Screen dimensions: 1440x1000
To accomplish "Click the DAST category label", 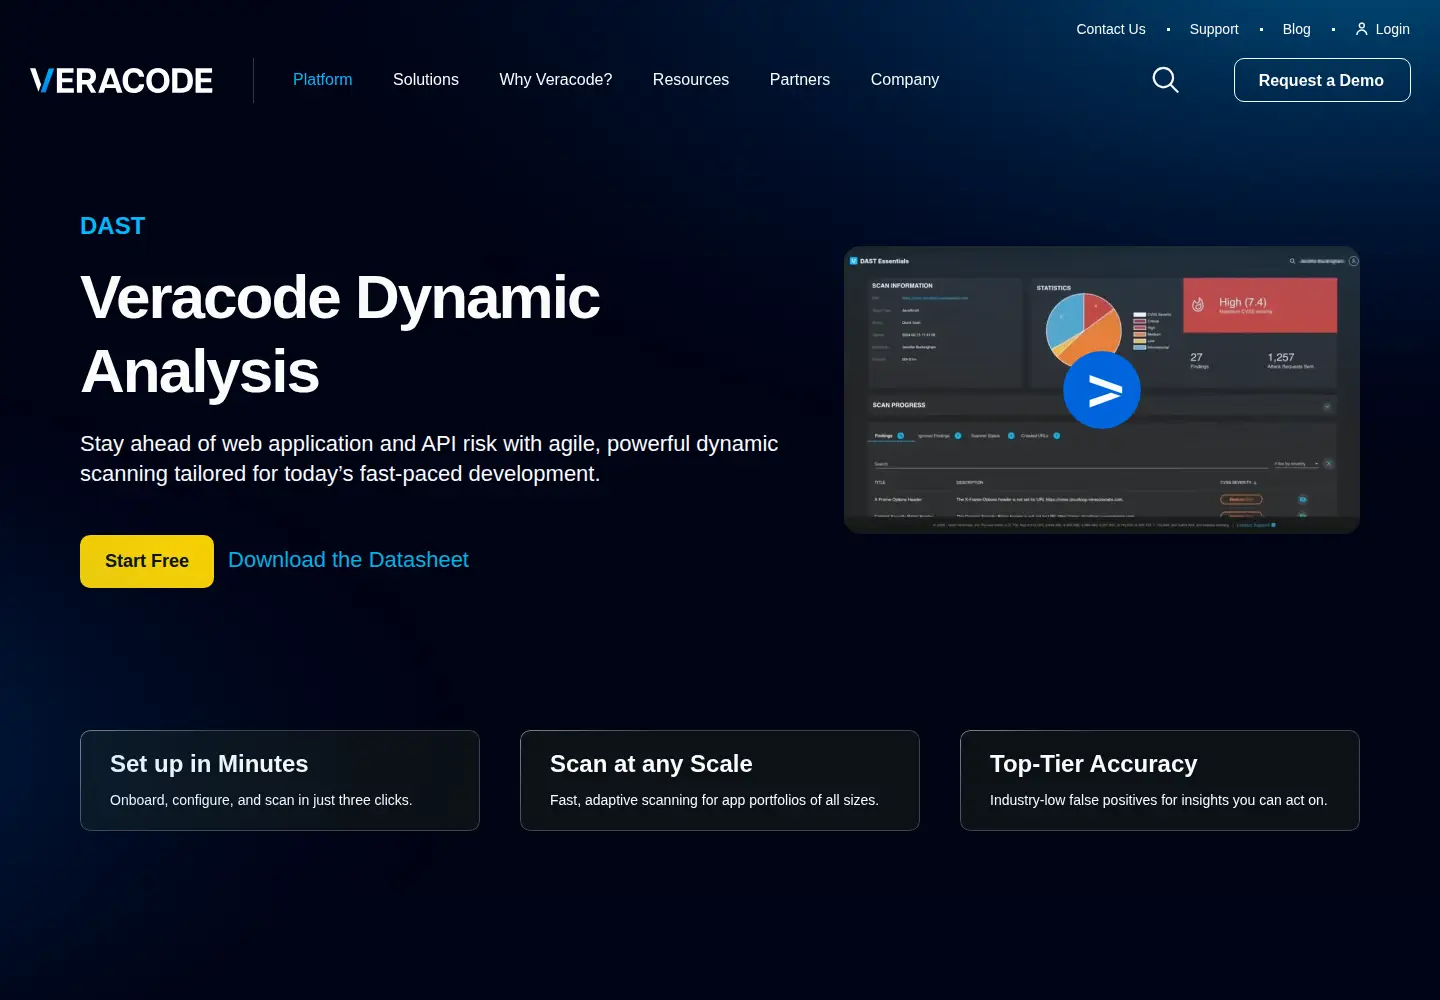I will (x=113, y=226).
